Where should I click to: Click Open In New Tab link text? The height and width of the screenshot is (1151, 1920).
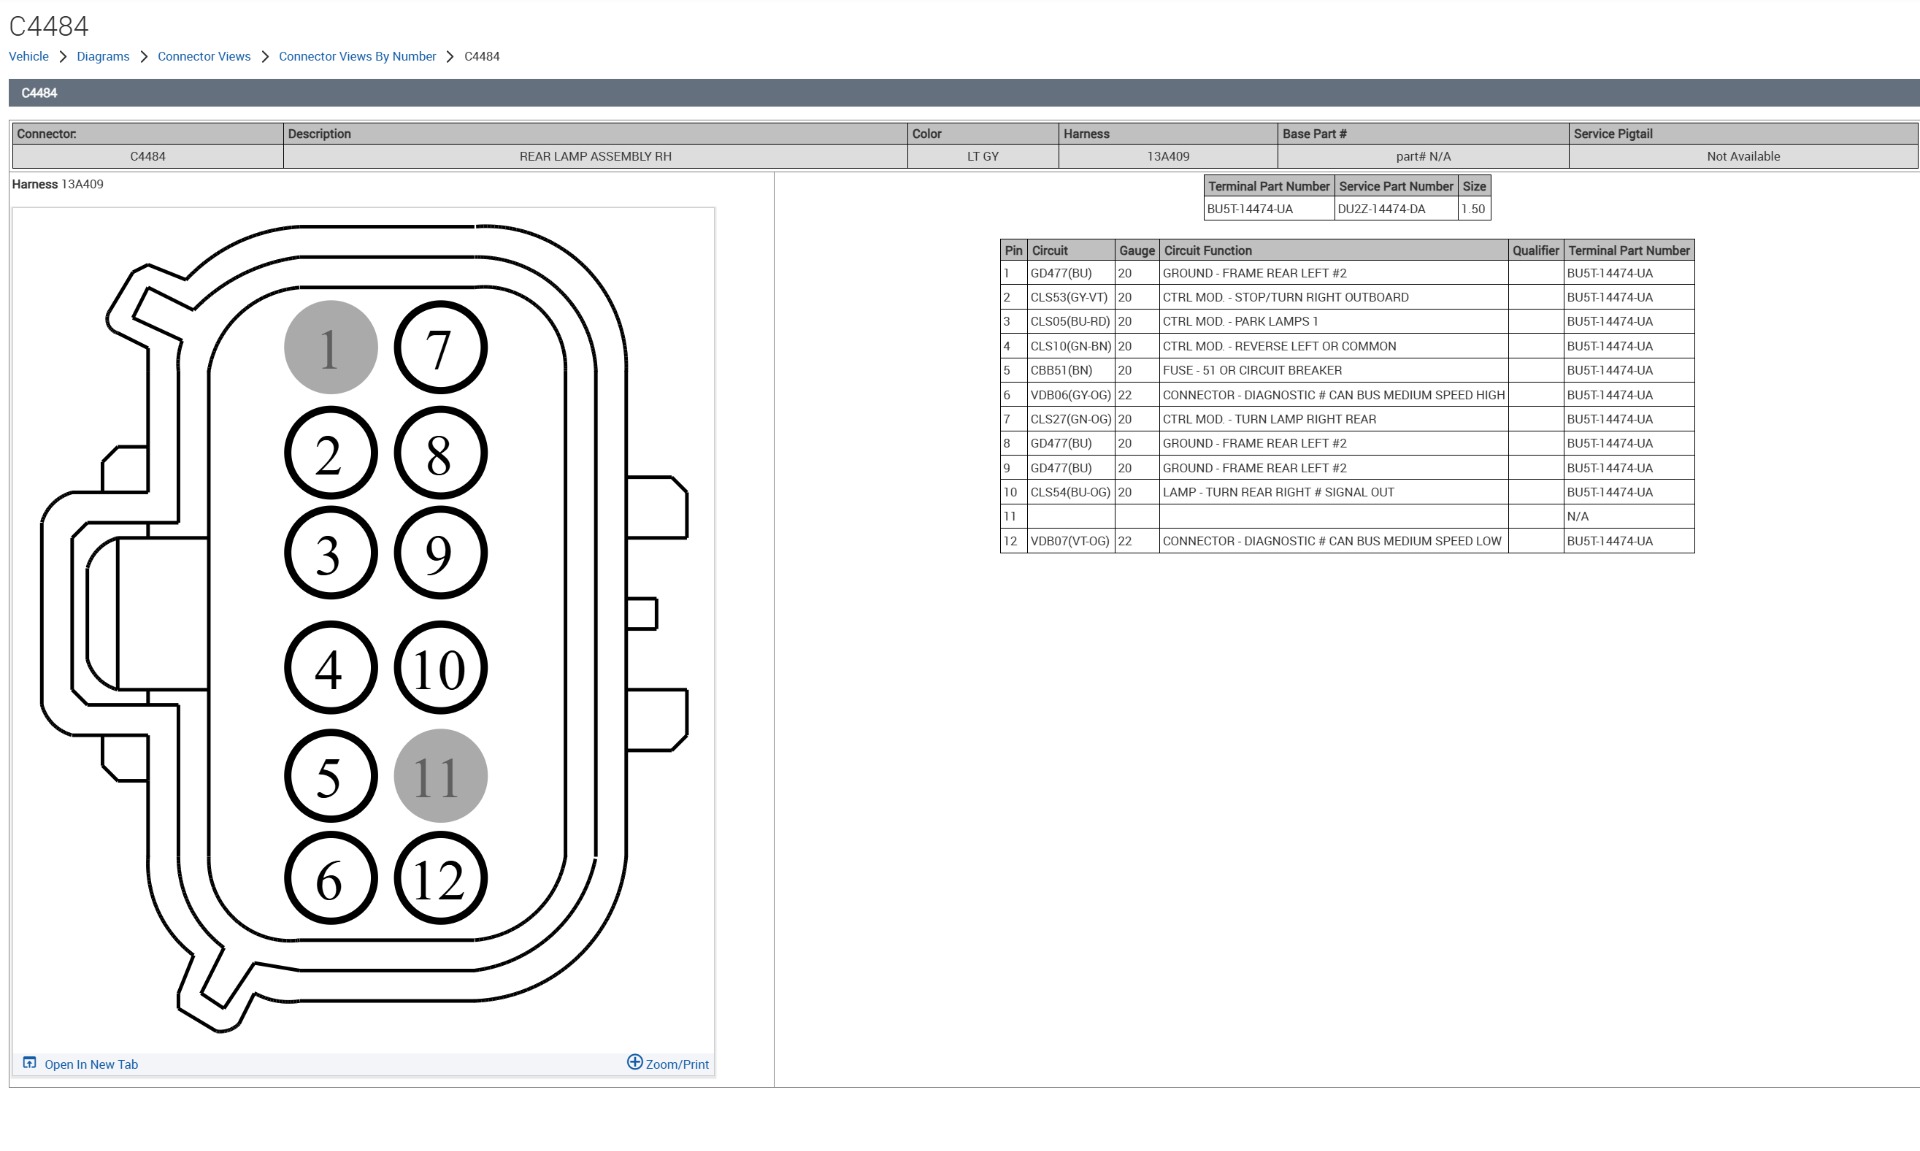coord(91,1064)
